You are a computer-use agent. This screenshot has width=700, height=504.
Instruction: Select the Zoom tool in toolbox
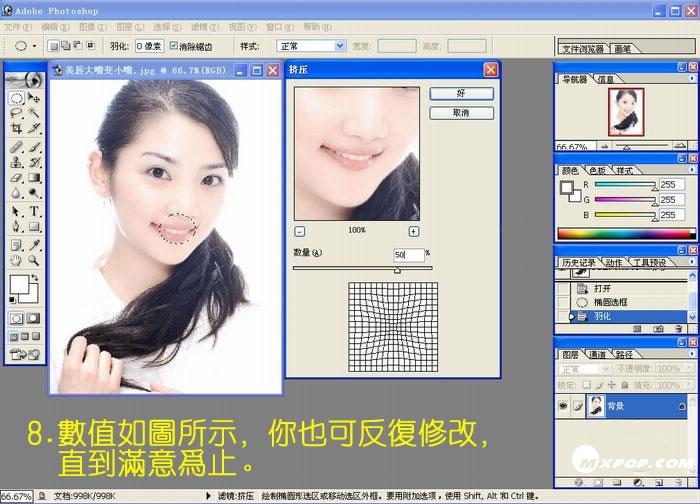coord(33,260)
